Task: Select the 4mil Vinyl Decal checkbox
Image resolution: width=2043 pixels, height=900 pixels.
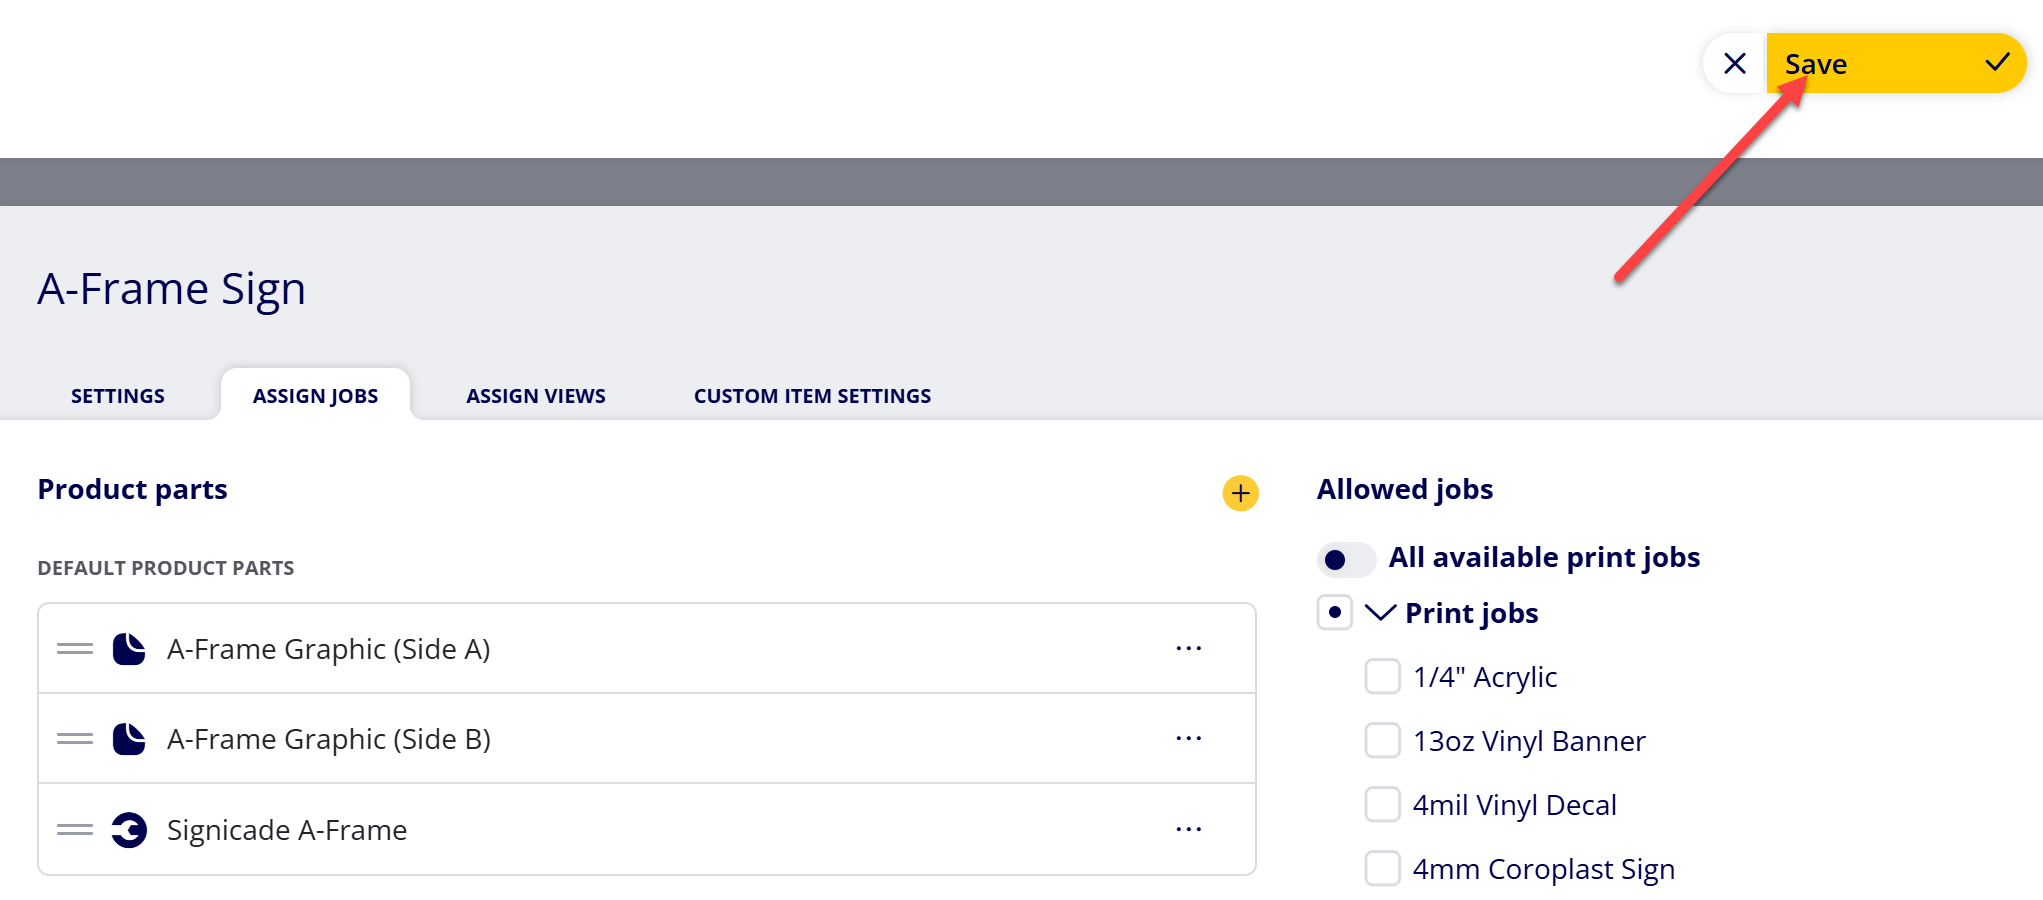Action: [x=1382, y=805]
